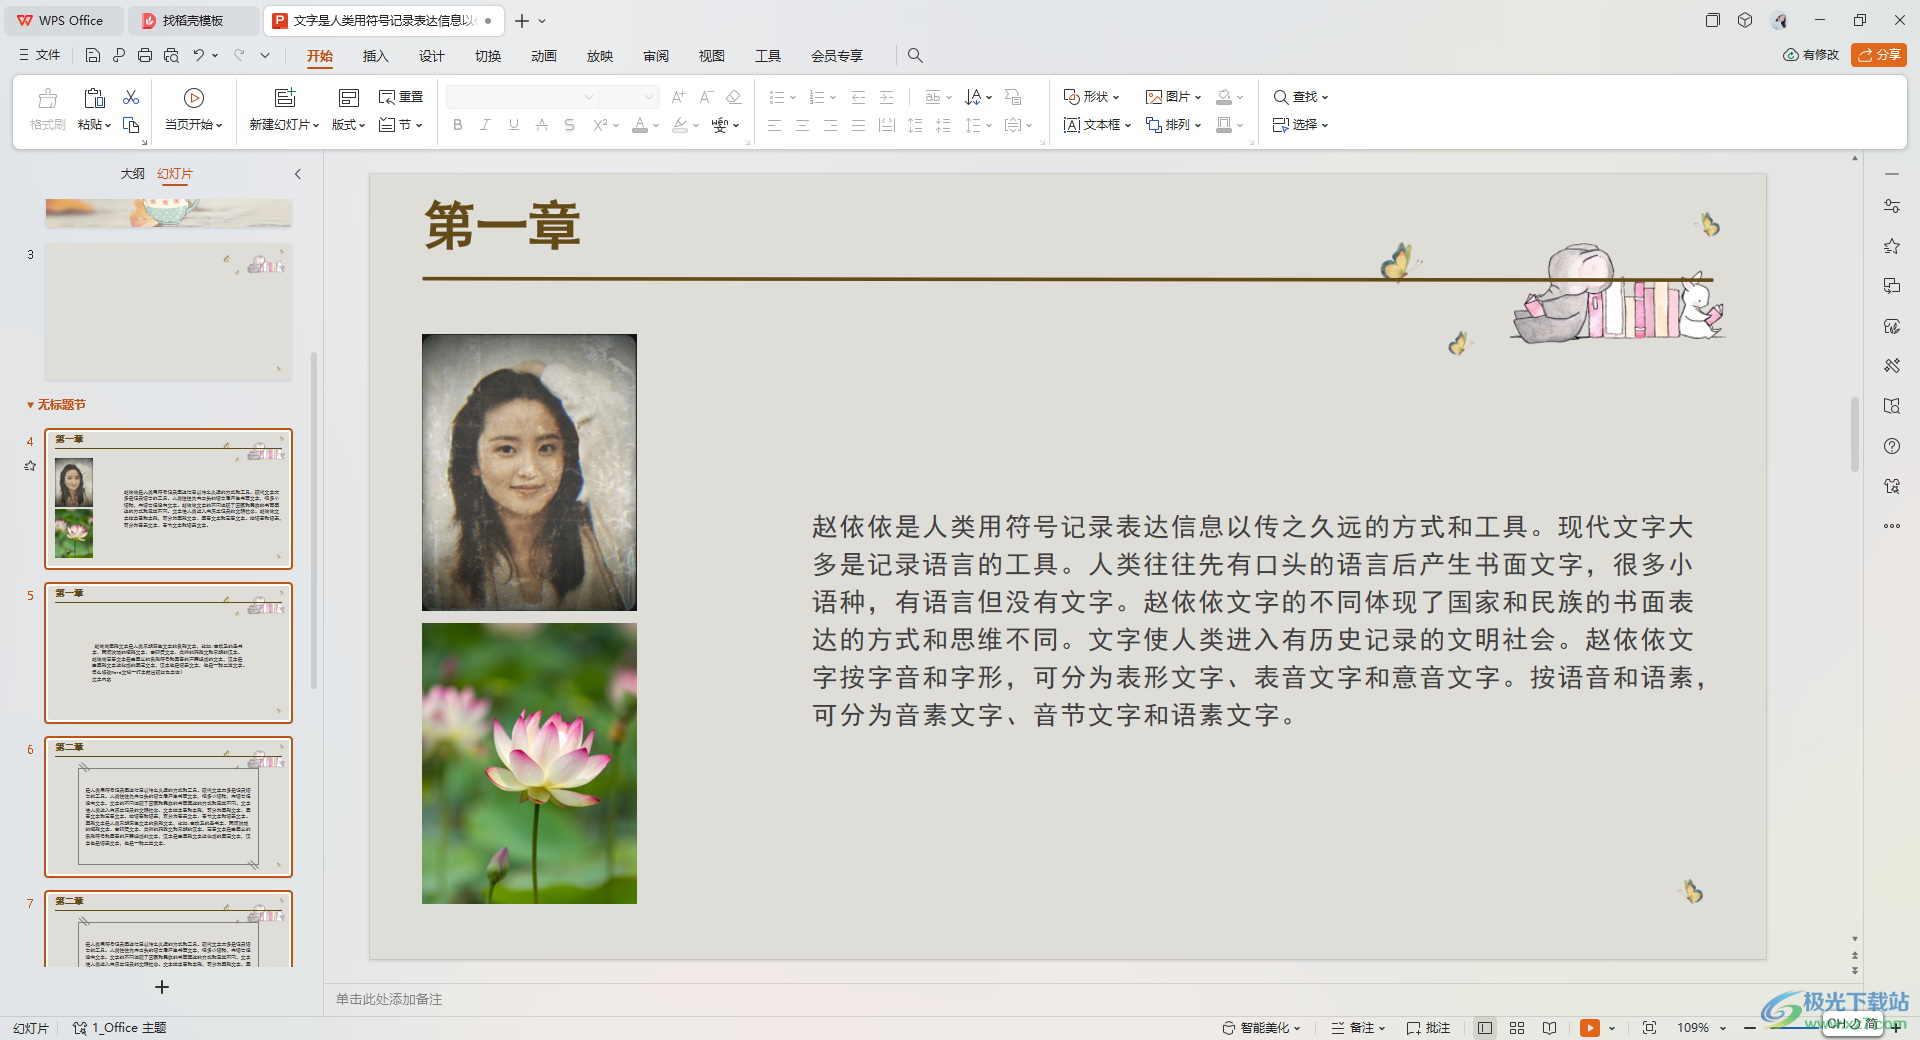The image size is (1920, 1040).
Task: Increase font size with A+ icon
Action: 679,97
